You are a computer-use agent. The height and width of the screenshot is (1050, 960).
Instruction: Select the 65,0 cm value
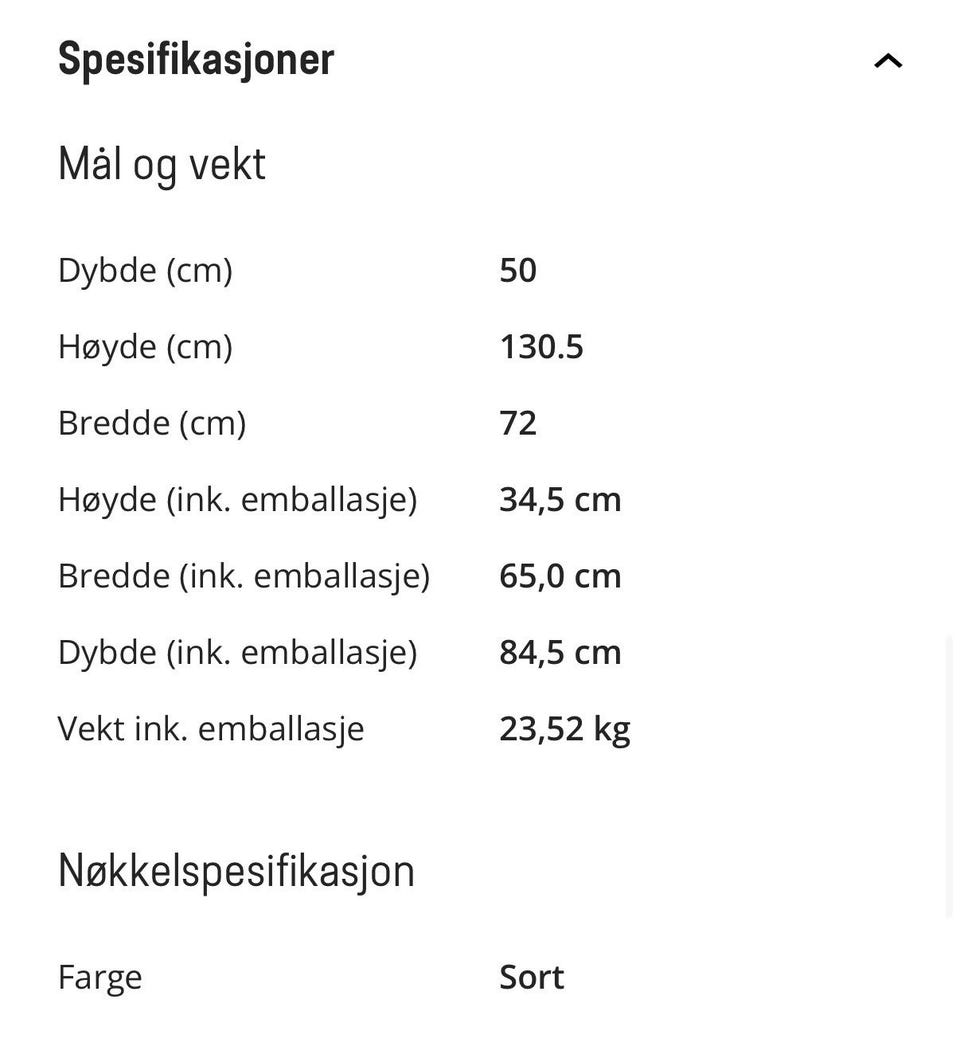click(560, 577)
